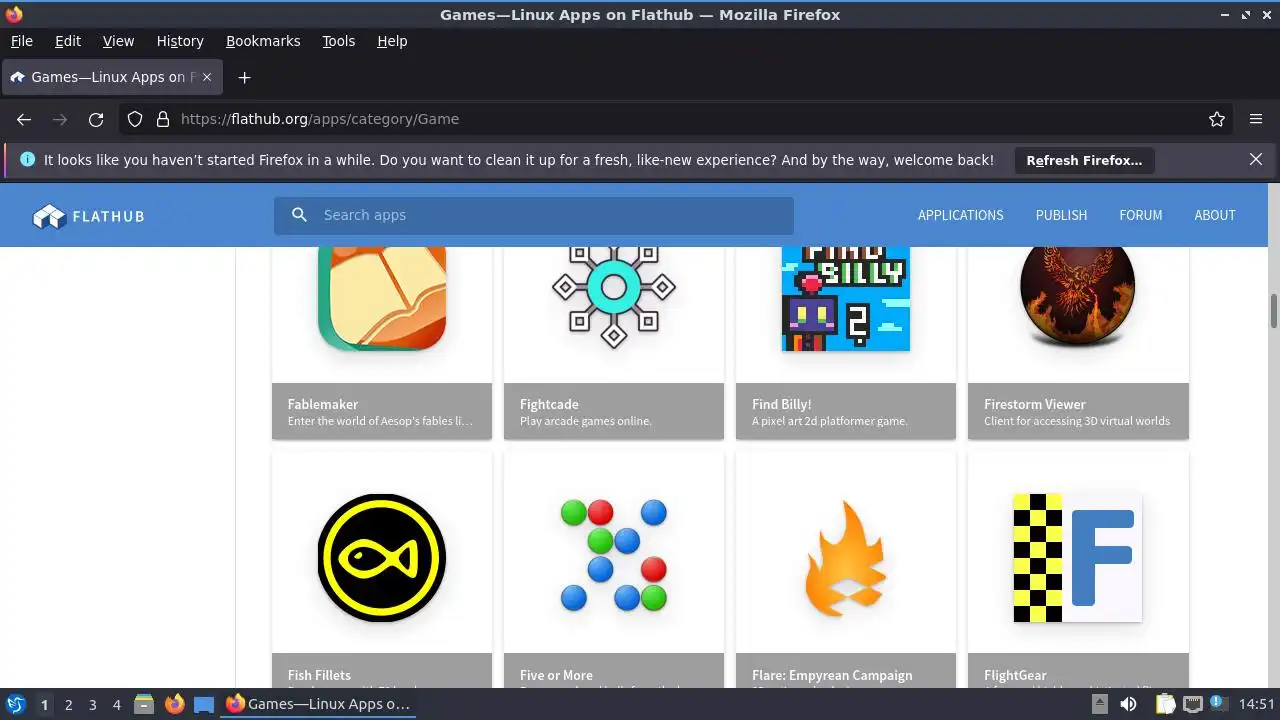Switch to workspace 3 in the taskbar

pyautogui.click(x=92, y=704)
